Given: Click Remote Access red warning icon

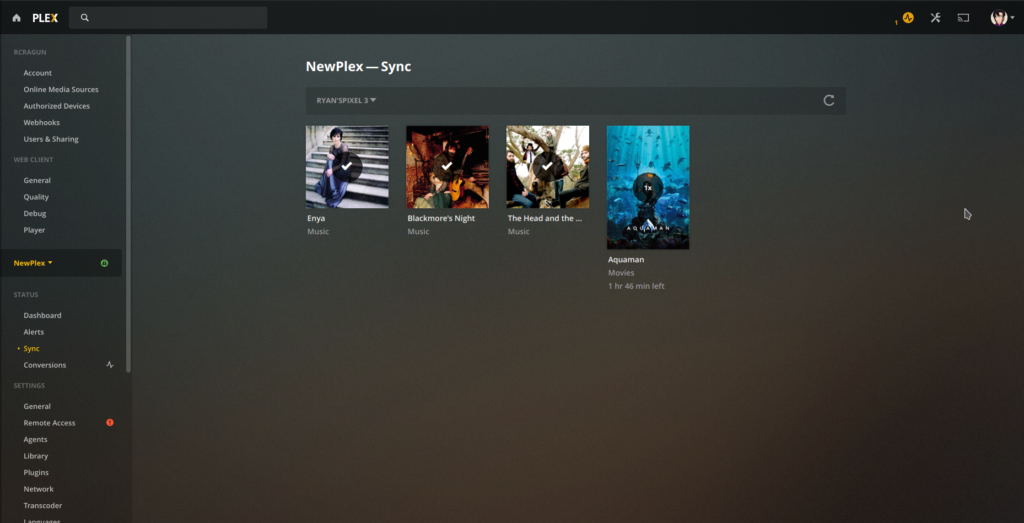Looking at the screenshot, I should click(x=110, y=422).
